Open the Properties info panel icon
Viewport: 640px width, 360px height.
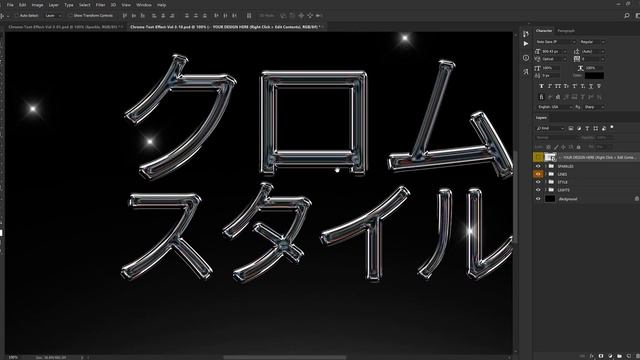click(526, 58)
